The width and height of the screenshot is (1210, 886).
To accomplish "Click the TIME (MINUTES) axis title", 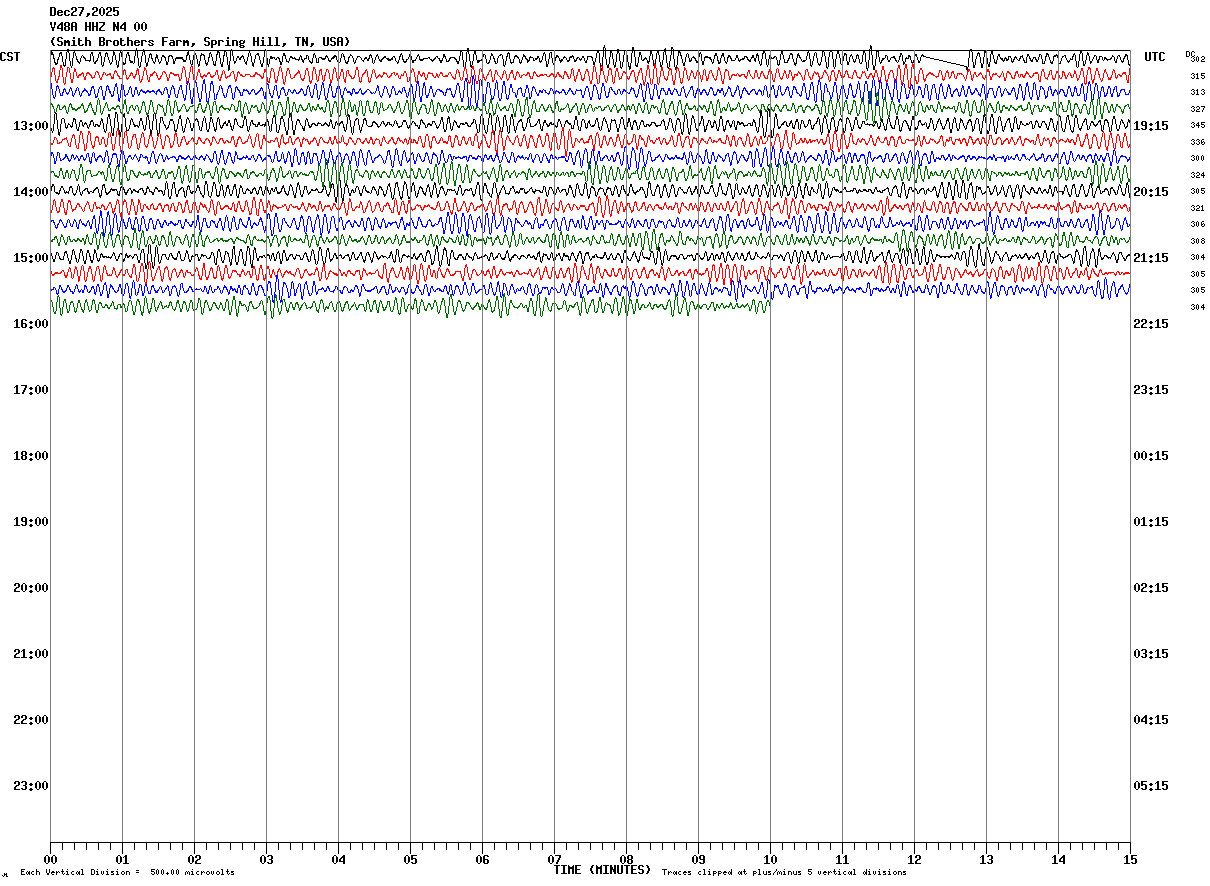I will pyautogui.click(x=602, y=870).
